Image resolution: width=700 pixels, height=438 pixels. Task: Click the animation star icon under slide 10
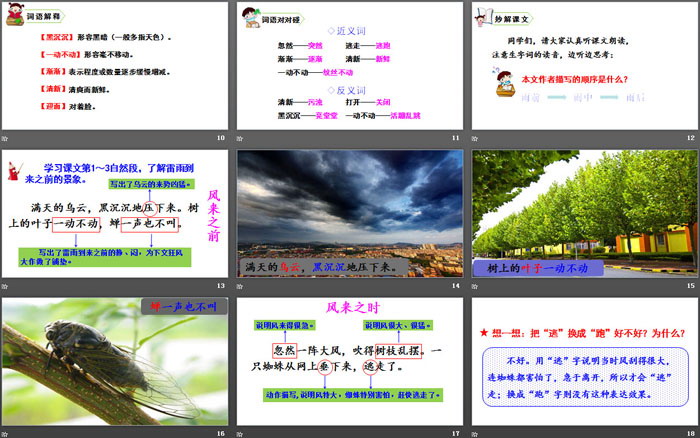[x=5, y=138]
